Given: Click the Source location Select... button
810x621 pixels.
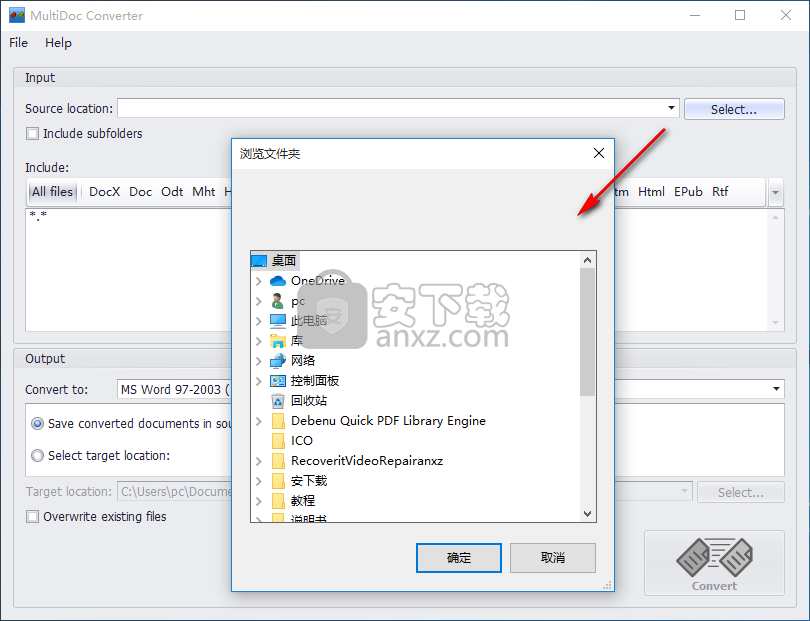Looking at the screenshot, I should pyautogui.click(x=734, y=109).
